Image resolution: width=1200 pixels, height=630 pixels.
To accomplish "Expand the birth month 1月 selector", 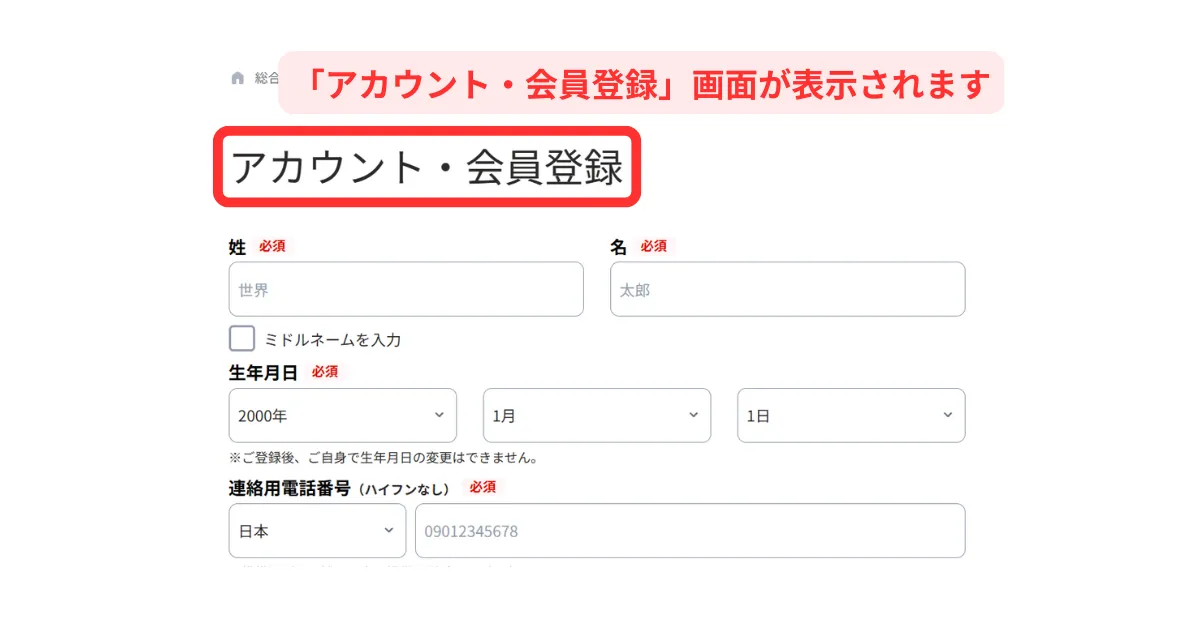I will pos(597,415).
